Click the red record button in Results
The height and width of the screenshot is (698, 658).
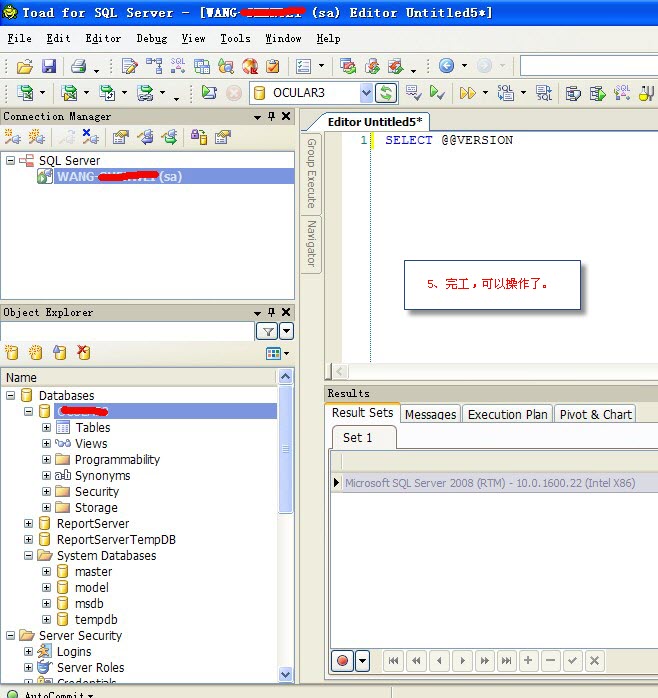342,661
